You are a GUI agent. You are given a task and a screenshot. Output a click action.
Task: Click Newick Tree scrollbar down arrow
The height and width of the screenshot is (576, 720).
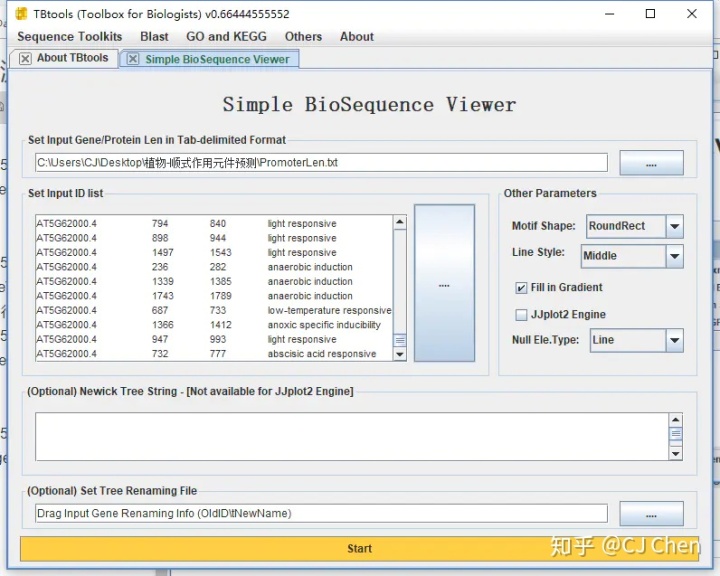pos(675,454)
